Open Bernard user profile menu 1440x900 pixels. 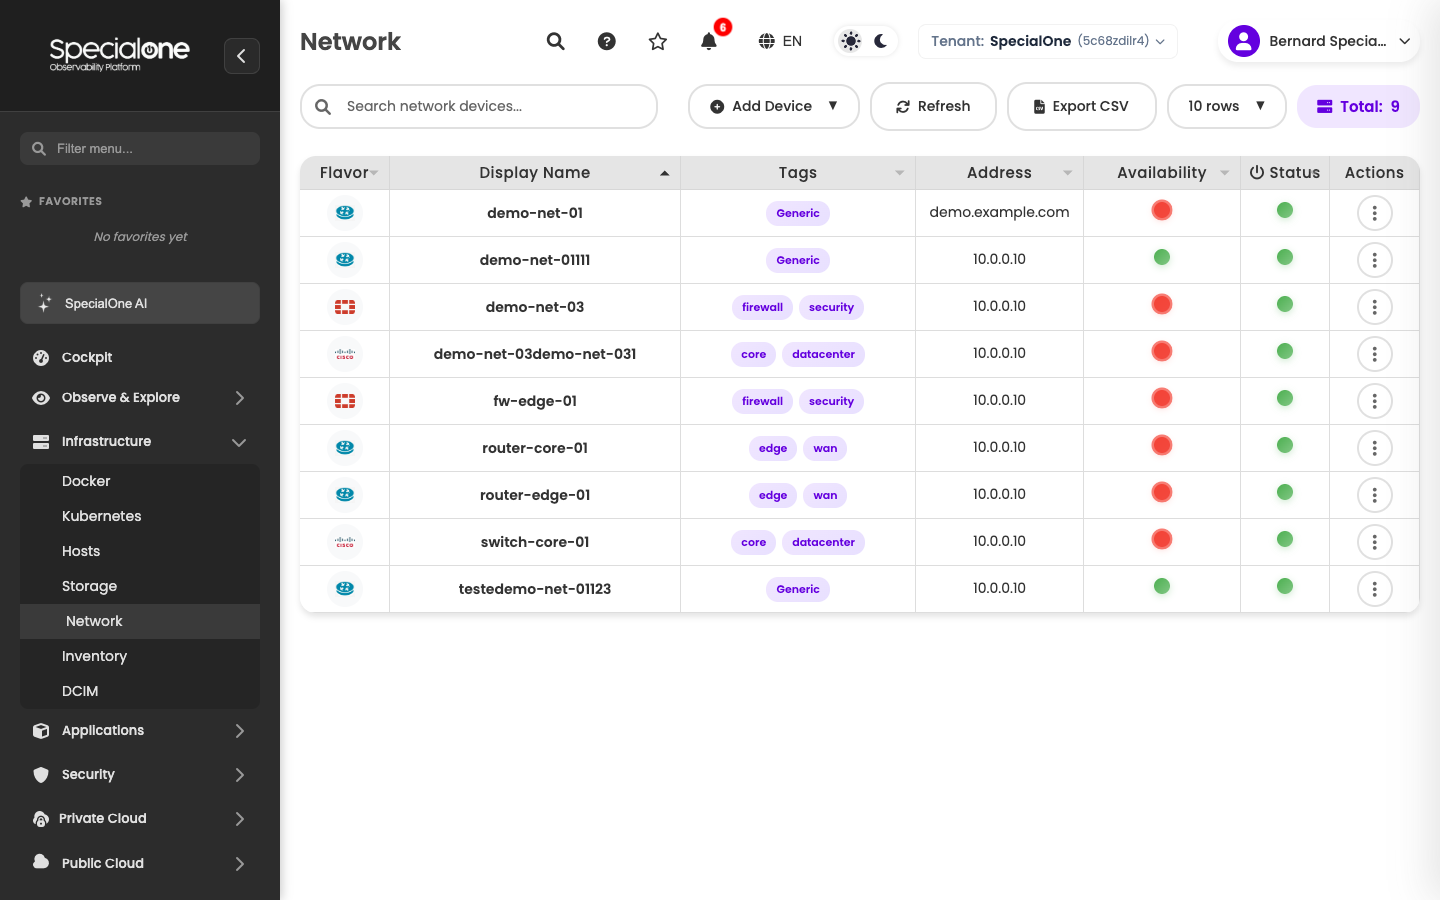point(1319,41)
